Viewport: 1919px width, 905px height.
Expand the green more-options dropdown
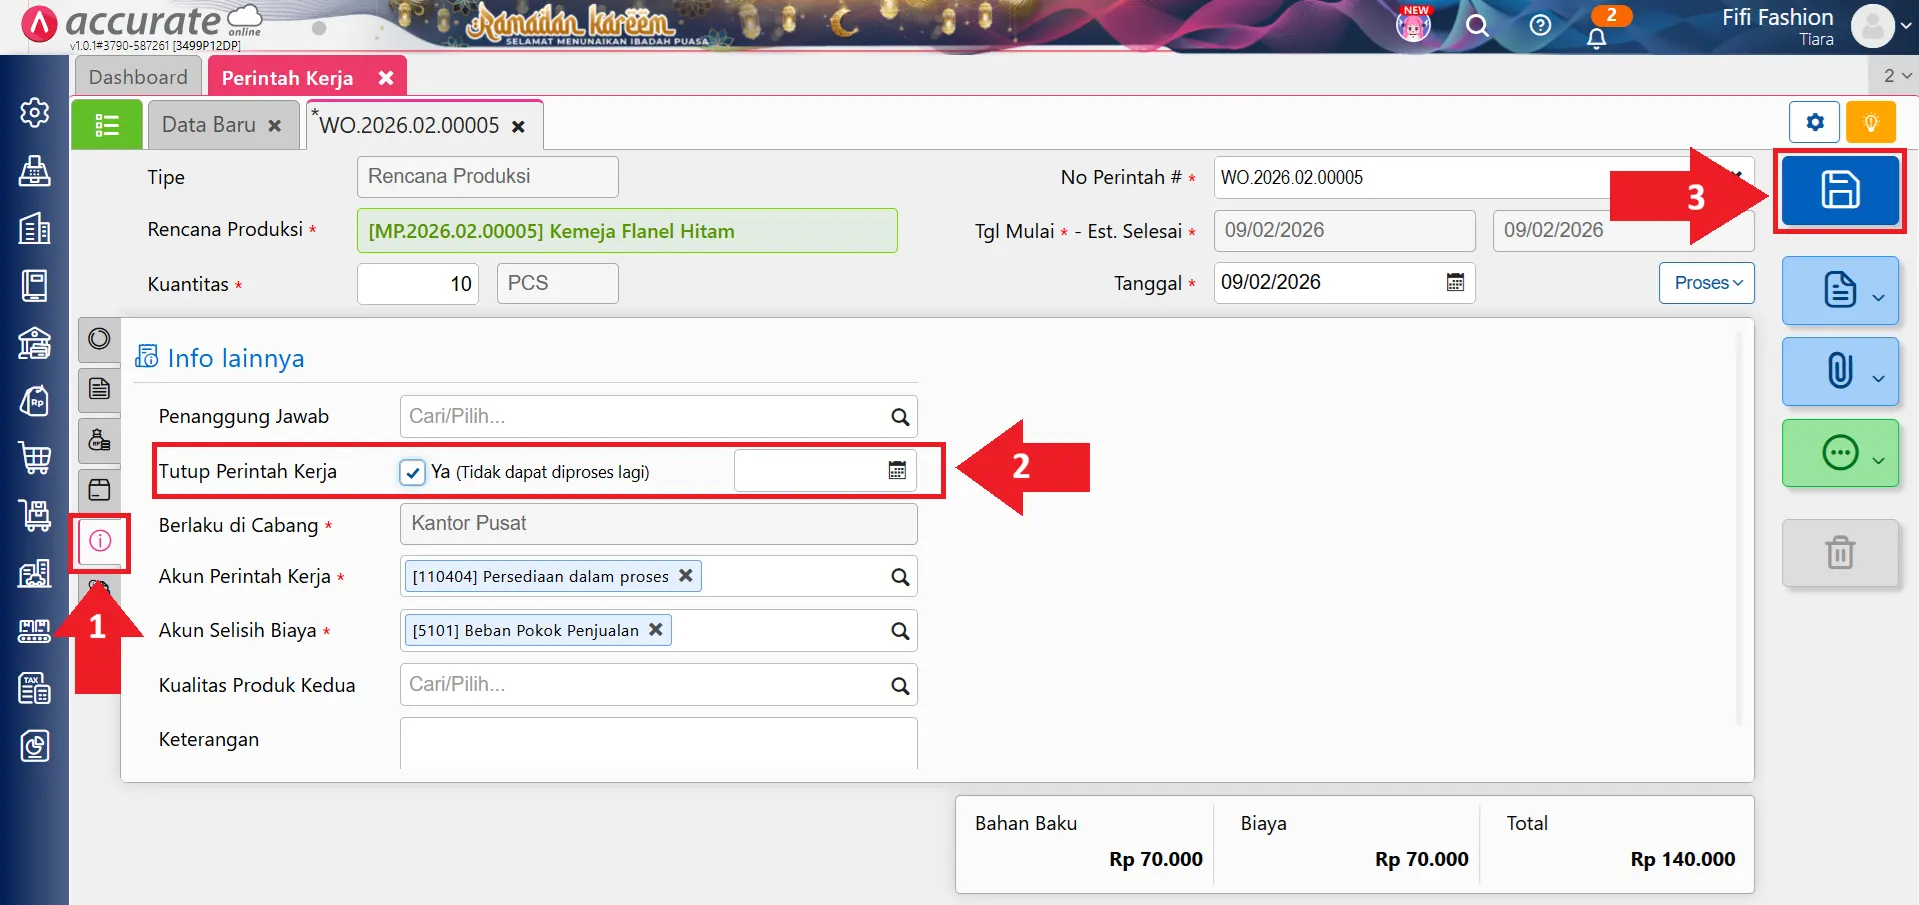(x=1840, y=454)
